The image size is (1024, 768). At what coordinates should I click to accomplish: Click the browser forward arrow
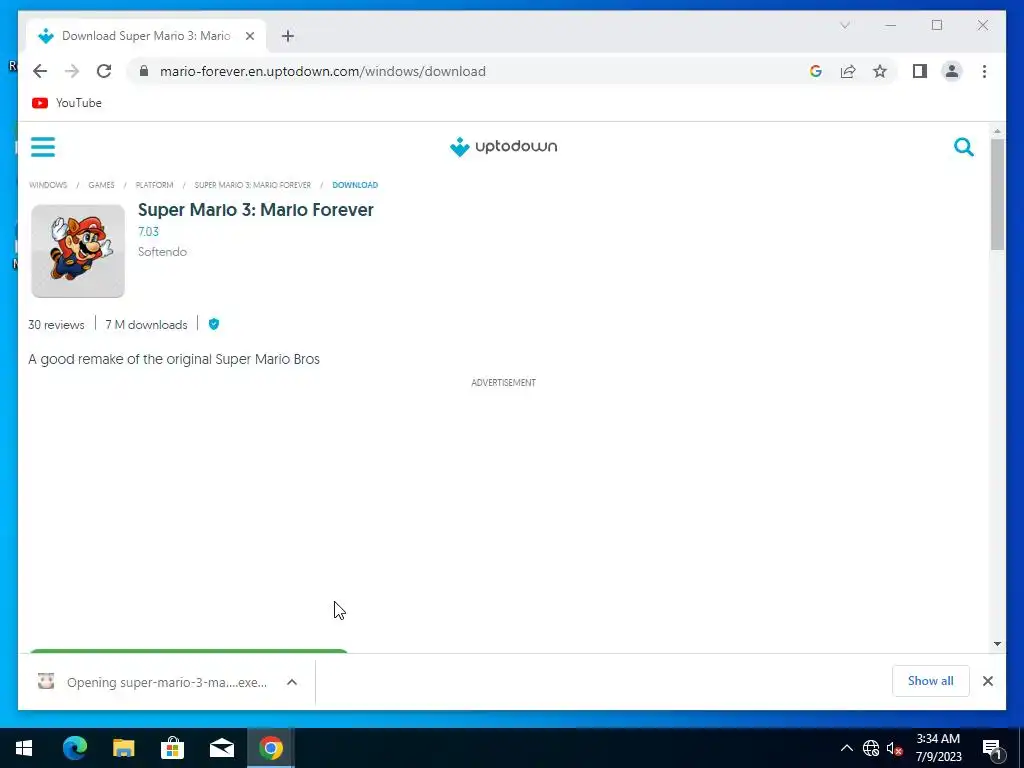tap(72, 71)
